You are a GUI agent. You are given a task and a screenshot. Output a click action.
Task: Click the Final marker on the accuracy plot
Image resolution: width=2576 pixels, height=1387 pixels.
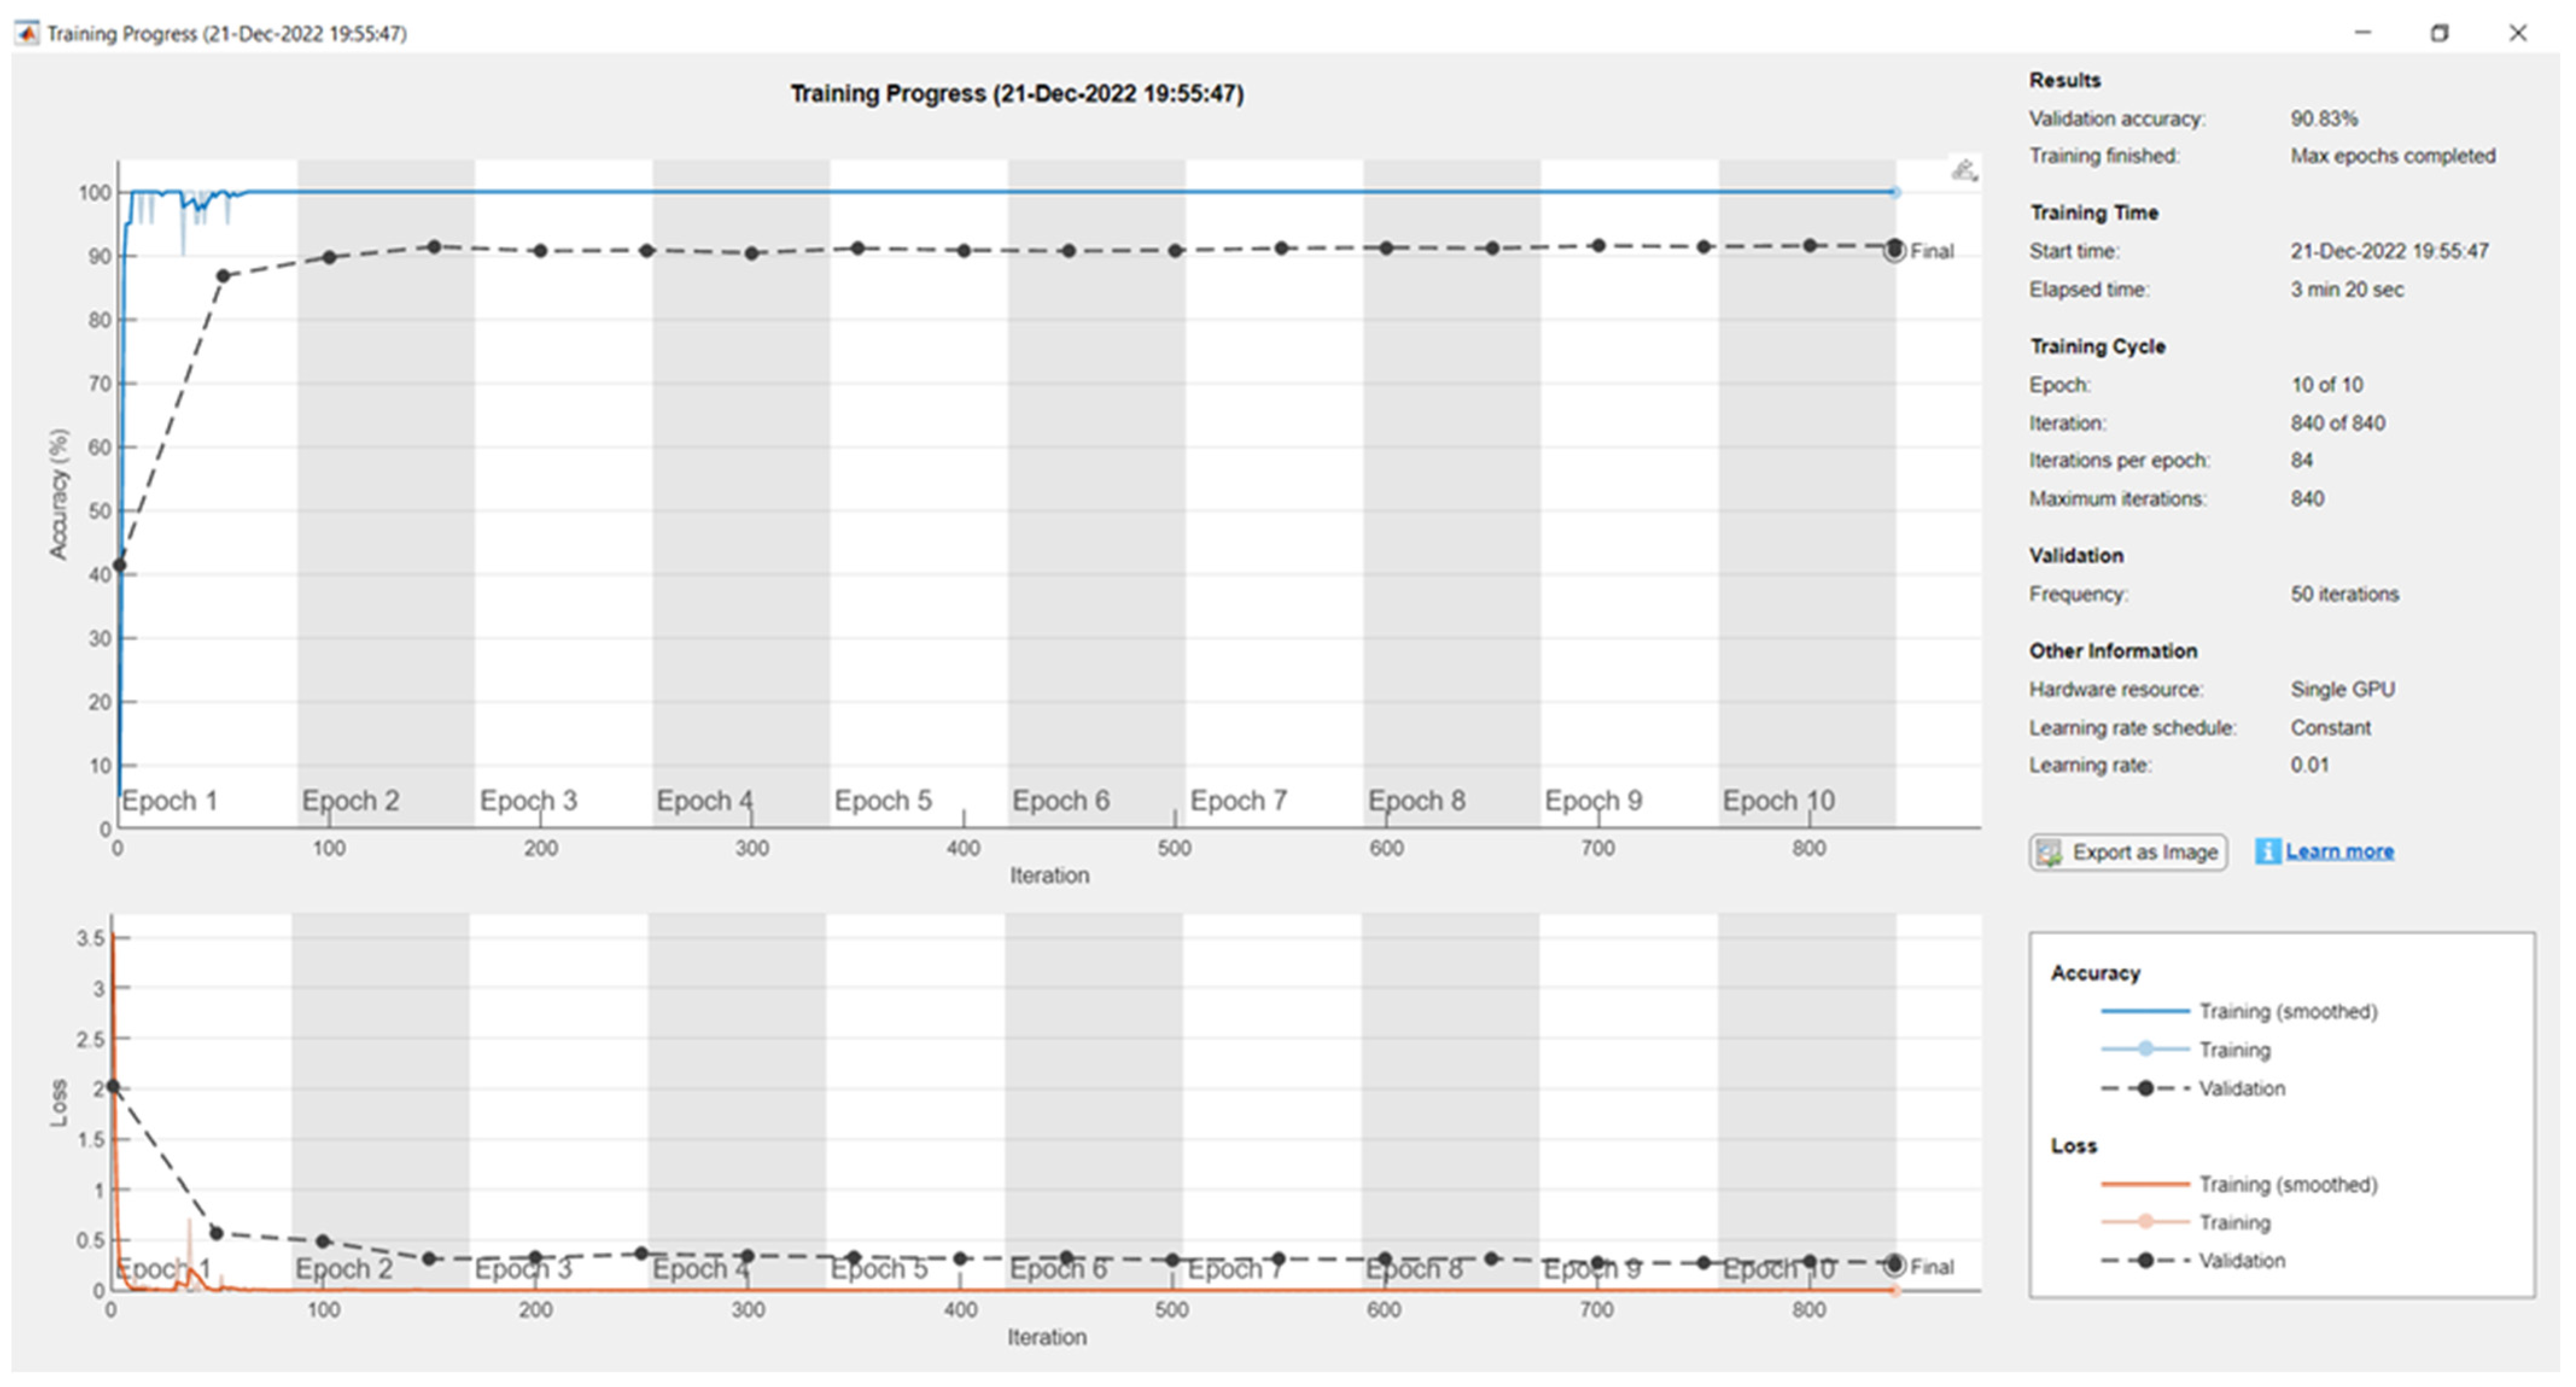1894,251
